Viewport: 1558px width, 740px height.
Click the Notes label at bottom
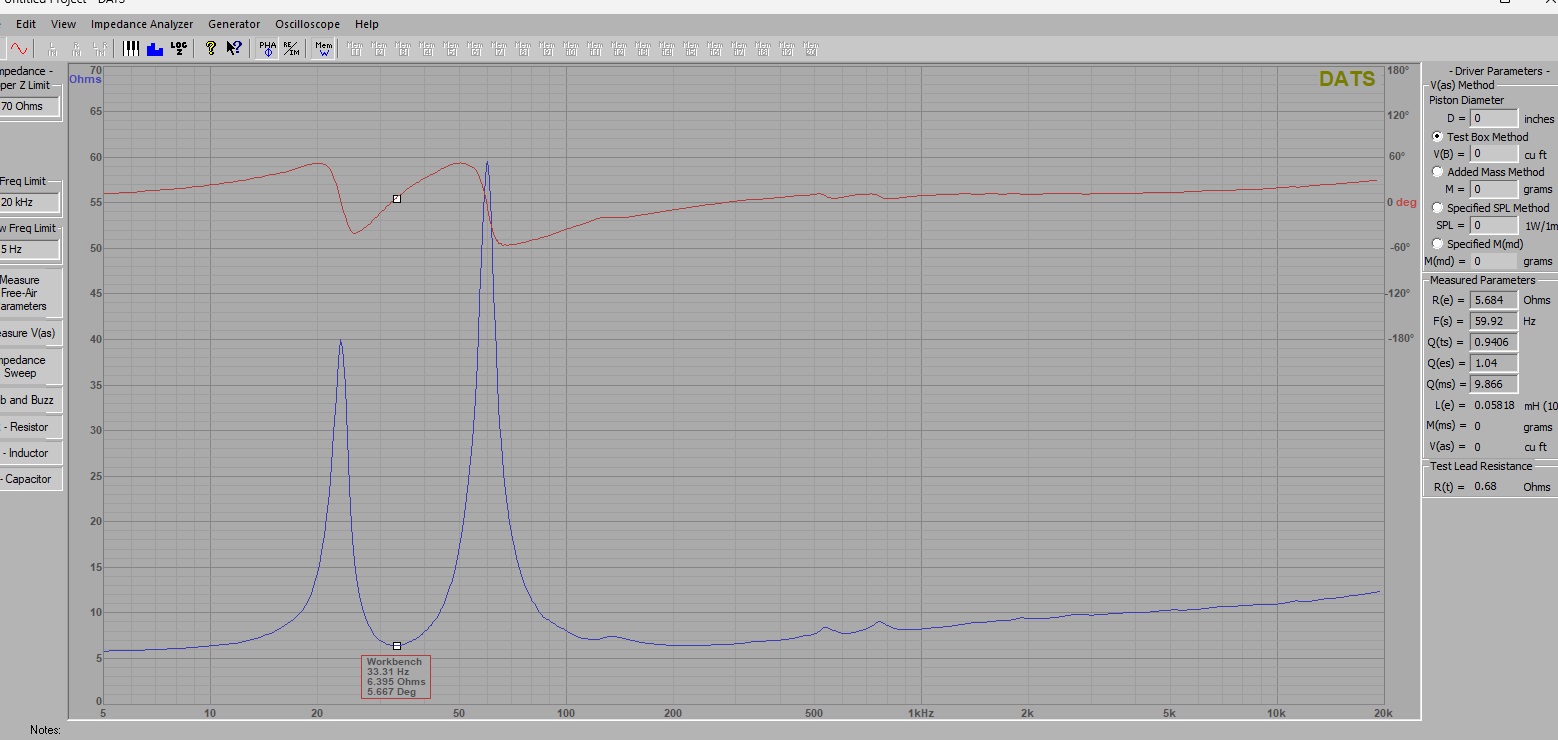(x=46, y=730)
